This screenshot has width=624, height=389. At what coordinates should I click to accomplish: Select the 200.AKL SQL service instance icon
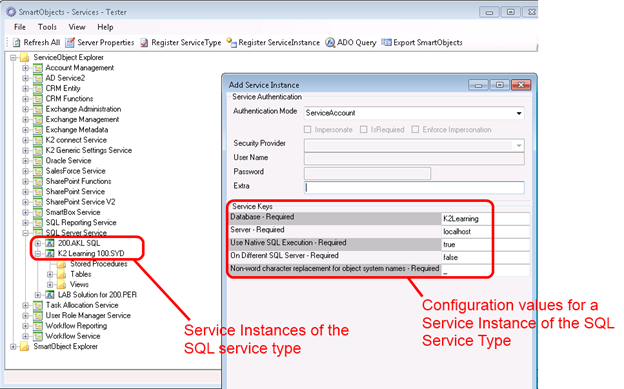click(x=50, y=243)
